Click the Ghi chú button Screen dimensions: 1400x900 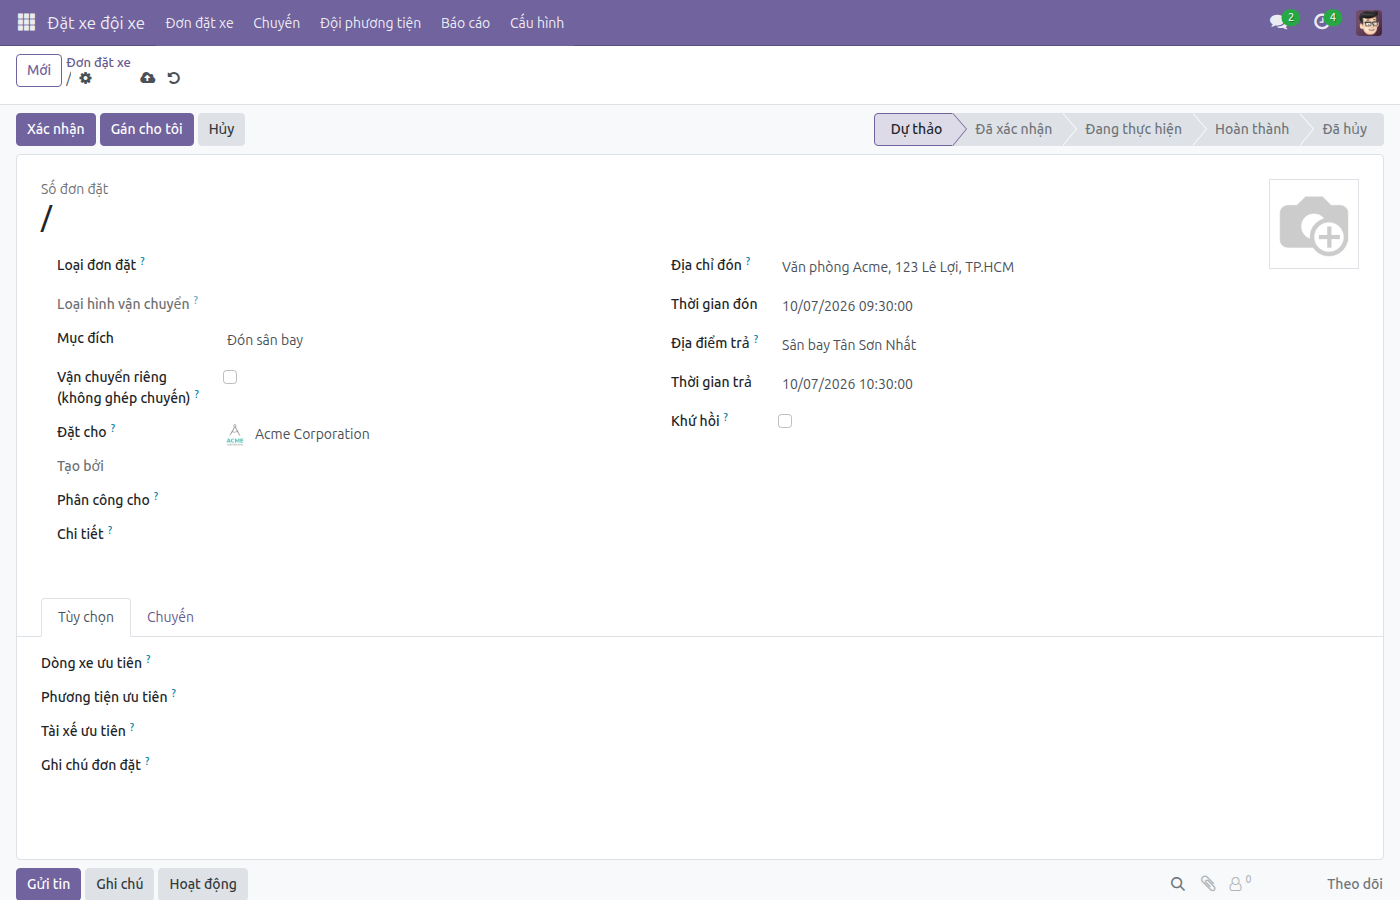[x=120, y=884]
